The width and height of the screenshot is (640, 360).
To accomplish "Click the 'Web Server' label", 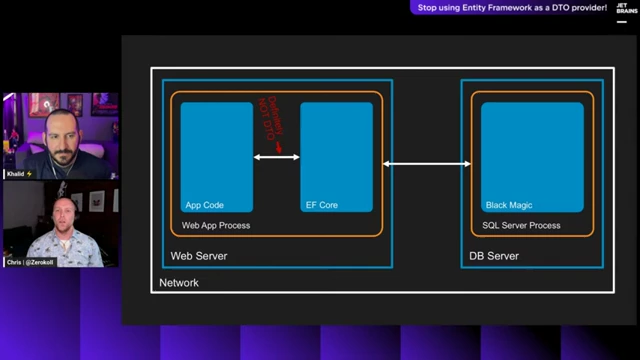I will 199,256.
